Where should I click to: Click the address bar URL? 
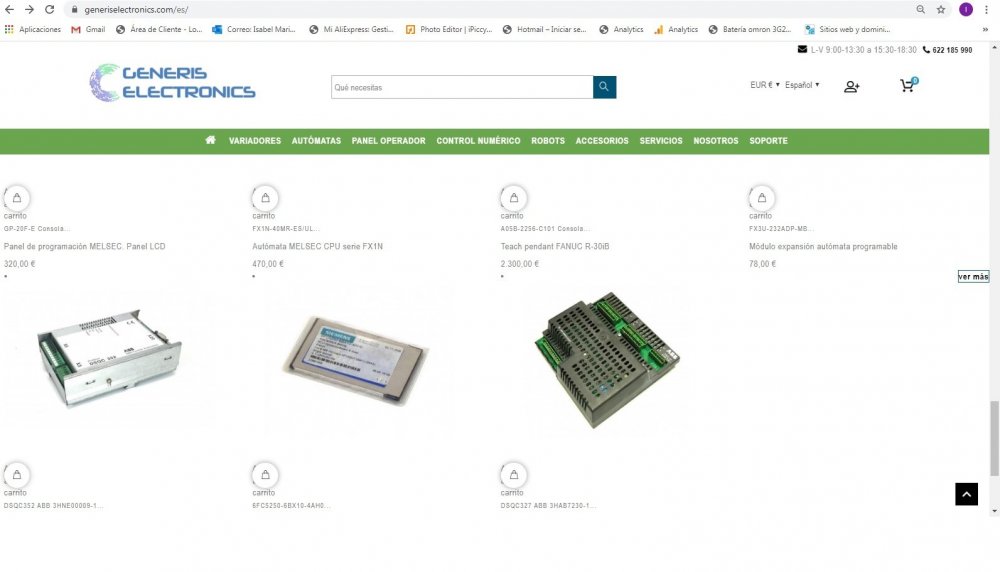(x=136, y=10)
